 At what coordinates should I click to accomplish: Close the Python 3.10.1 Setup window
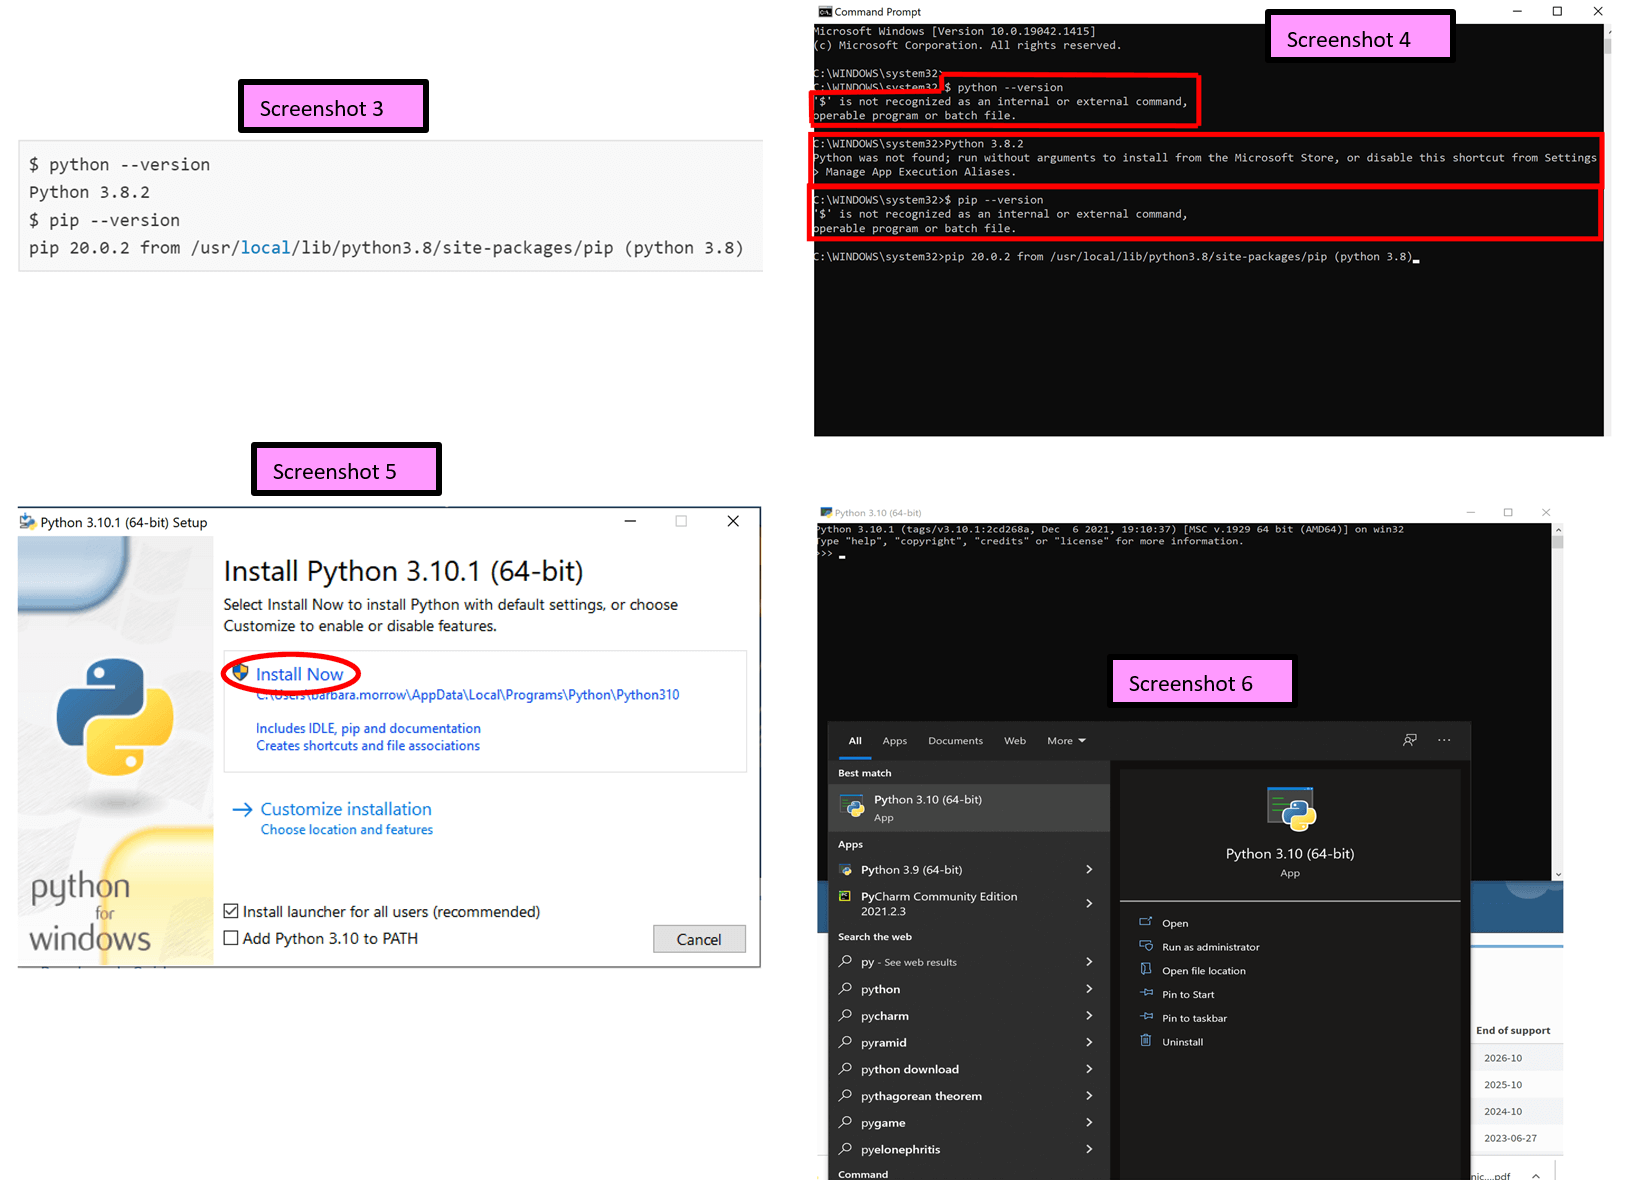733,521
